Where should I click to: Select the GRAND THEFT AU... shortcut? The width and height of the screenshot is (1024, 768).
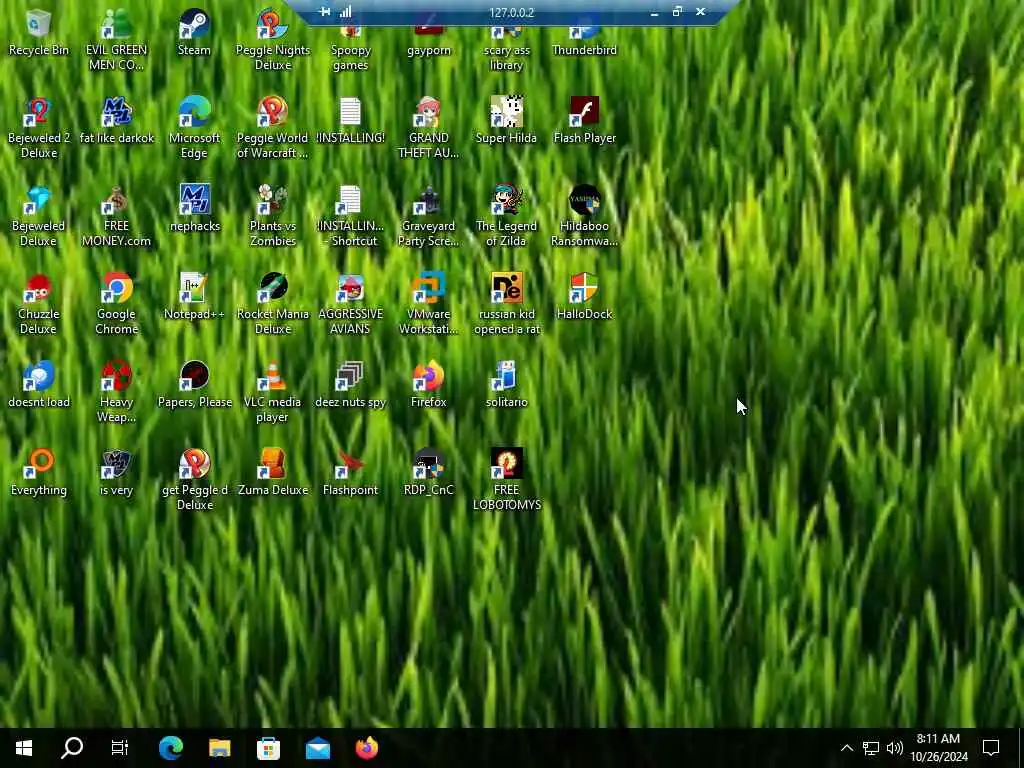[x=428, y=127]
